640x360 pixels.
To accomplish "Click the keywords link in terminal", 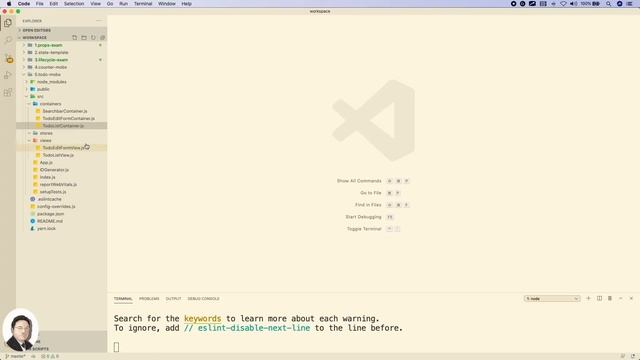I will (202, 318).
